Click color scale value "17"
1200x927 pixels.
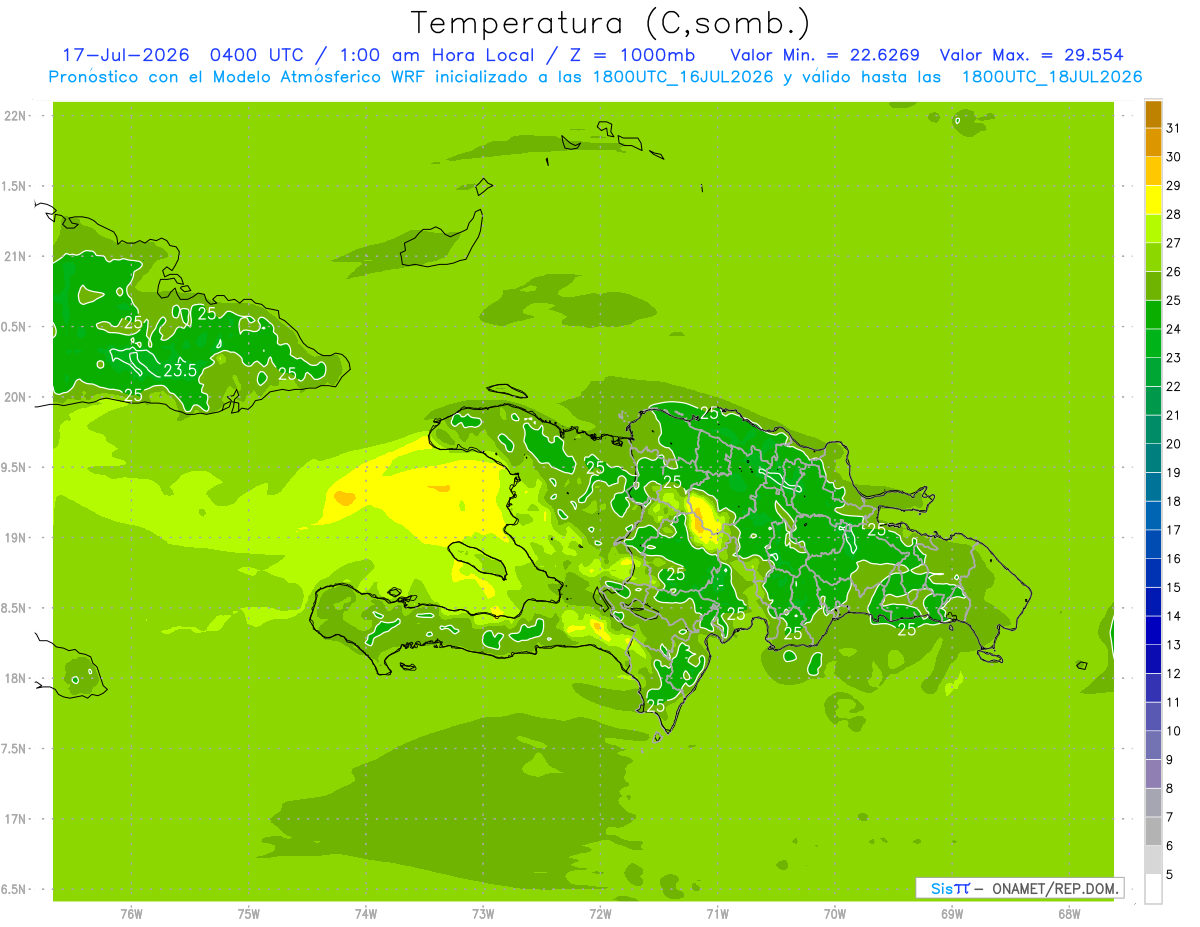1173,530
